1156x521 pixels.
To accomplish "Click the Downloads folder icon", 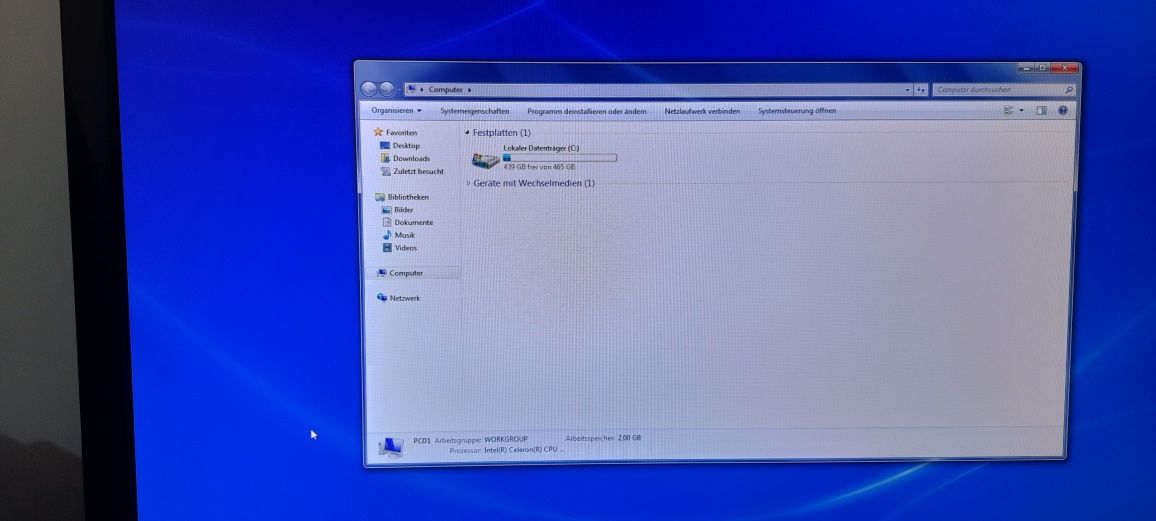I will (x=385, y=158).
